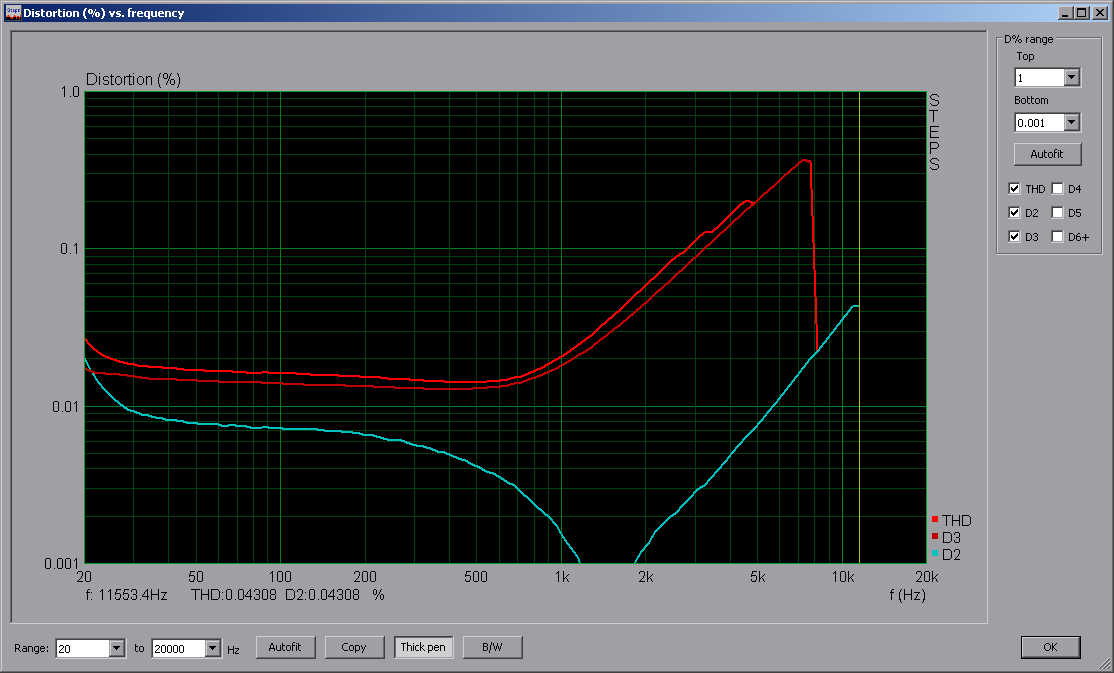Screen dimensions: 1114x673
Task: Maximize the Distortion window
Action: tap(1082, 13)
